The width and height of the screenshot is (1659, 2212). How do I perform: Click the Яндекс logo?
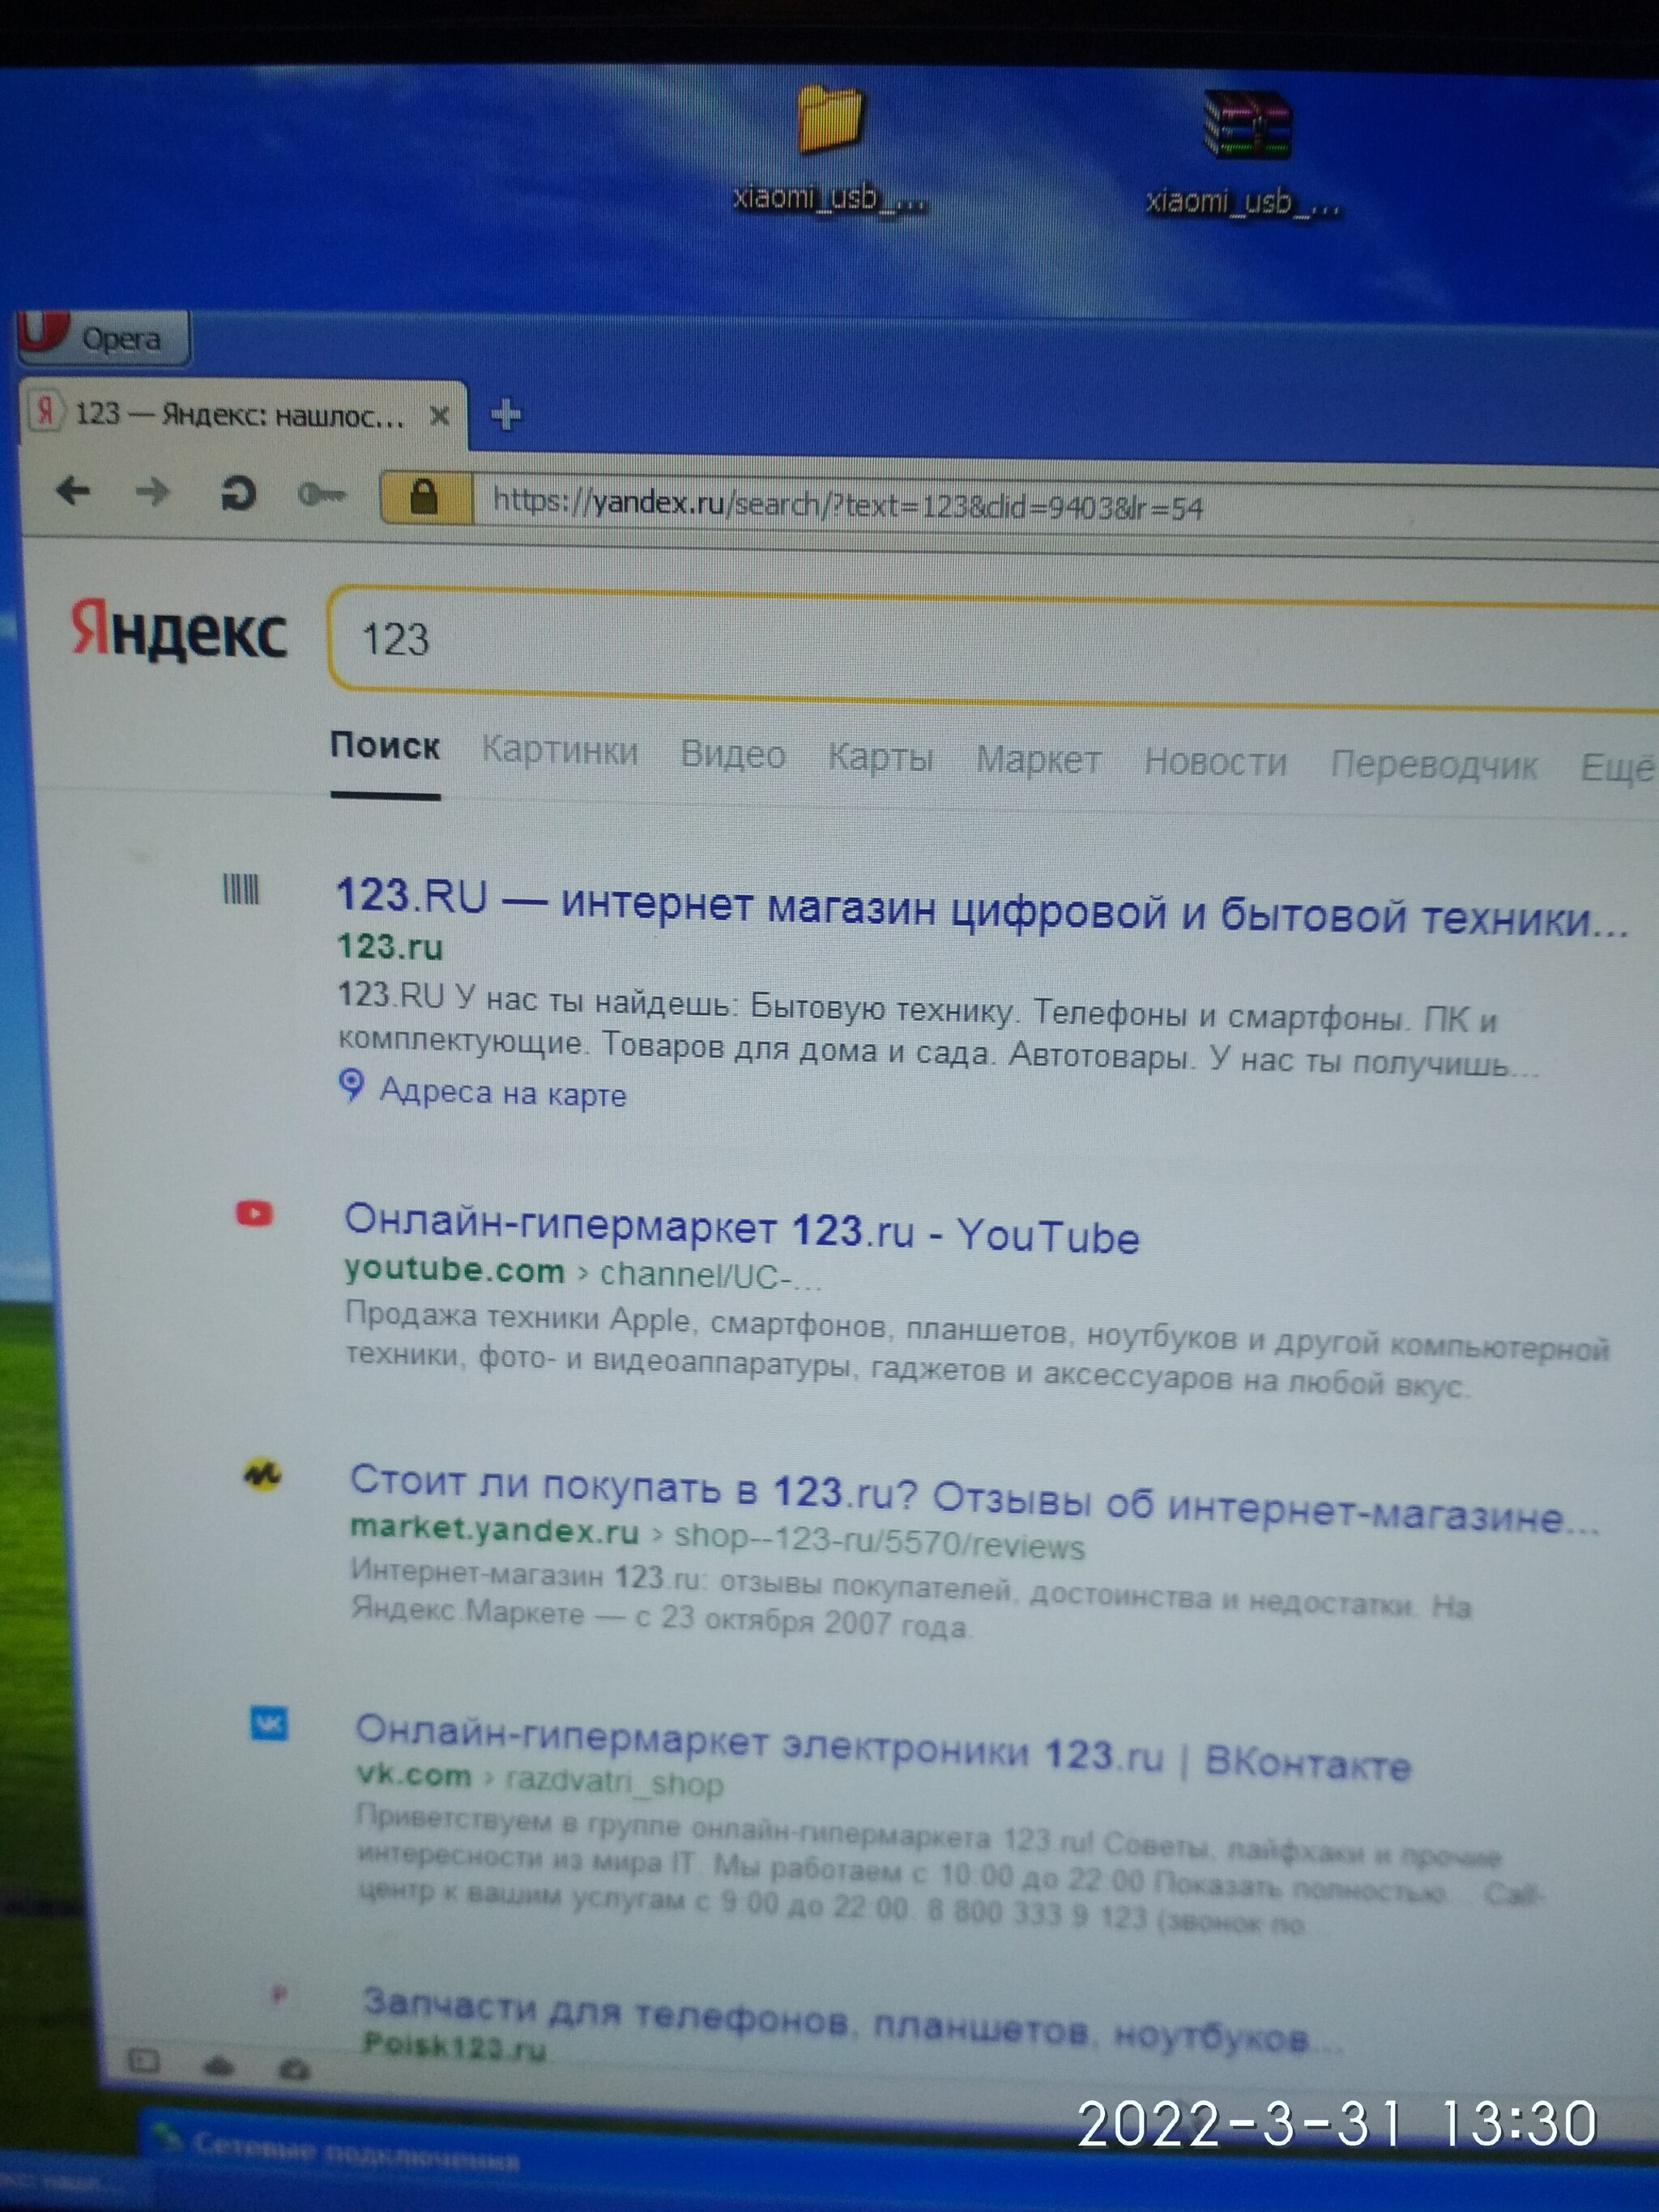point(178,631)
